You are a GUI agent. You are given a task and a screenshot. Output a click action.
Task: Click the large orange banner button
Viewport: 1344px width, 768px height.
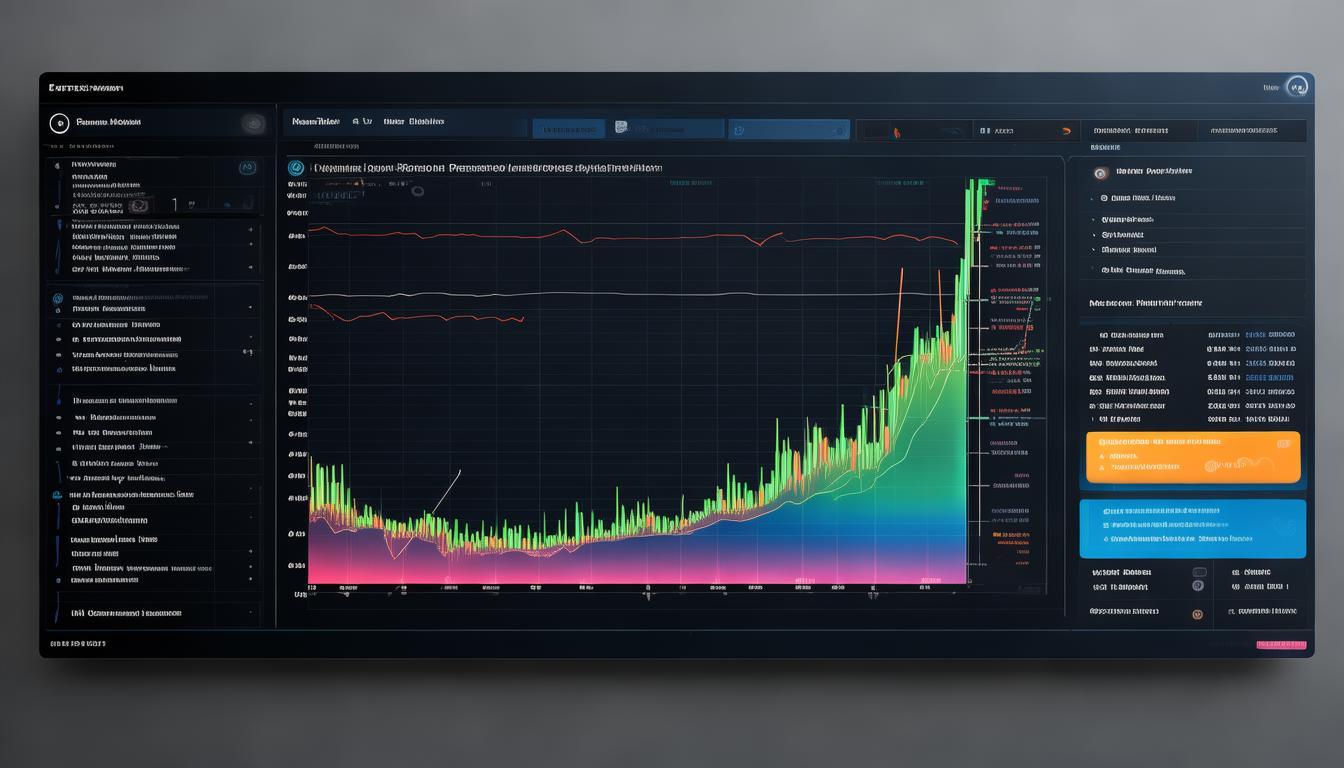1192,457
